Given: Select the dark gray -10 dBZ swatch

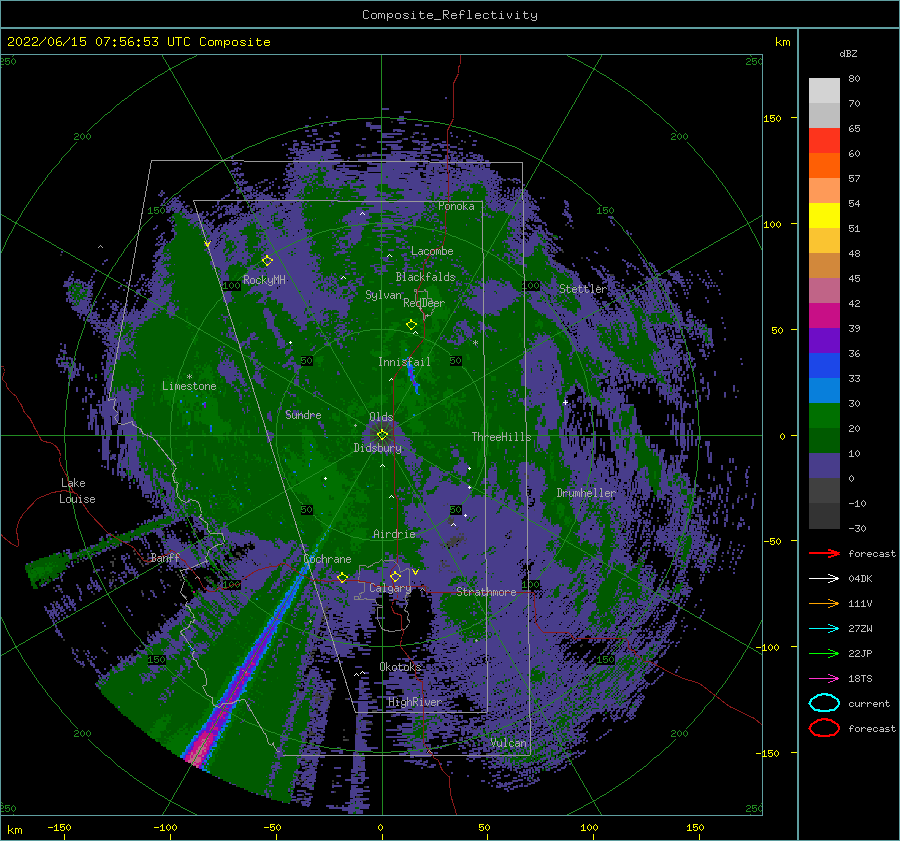Looking at the screenshot, I should [824, 516].
